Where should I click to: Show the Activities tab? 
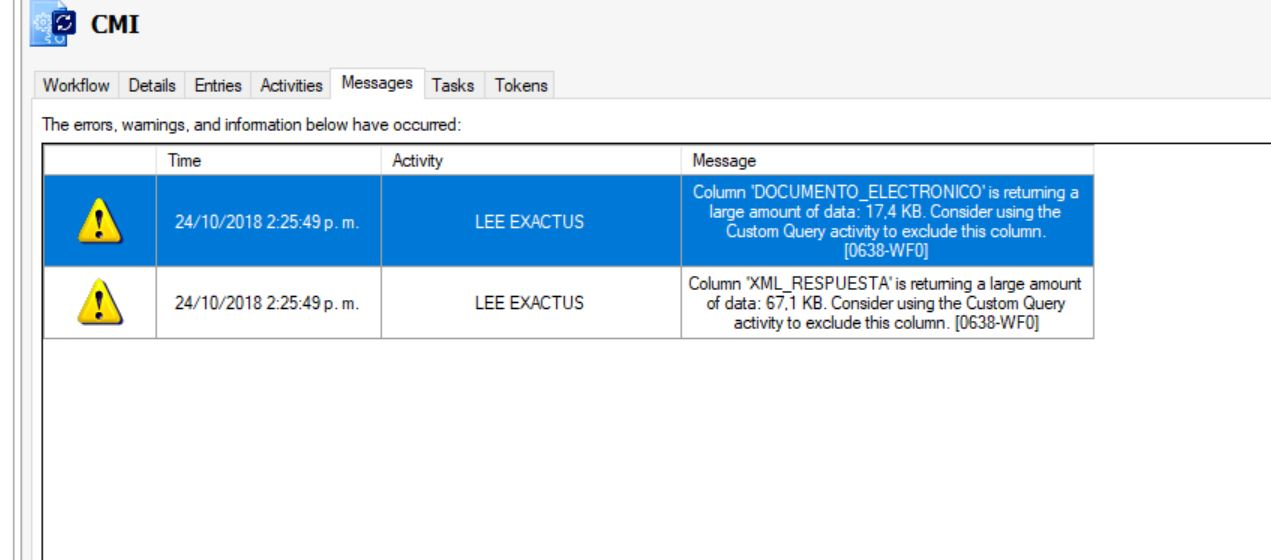coord(292,86)
